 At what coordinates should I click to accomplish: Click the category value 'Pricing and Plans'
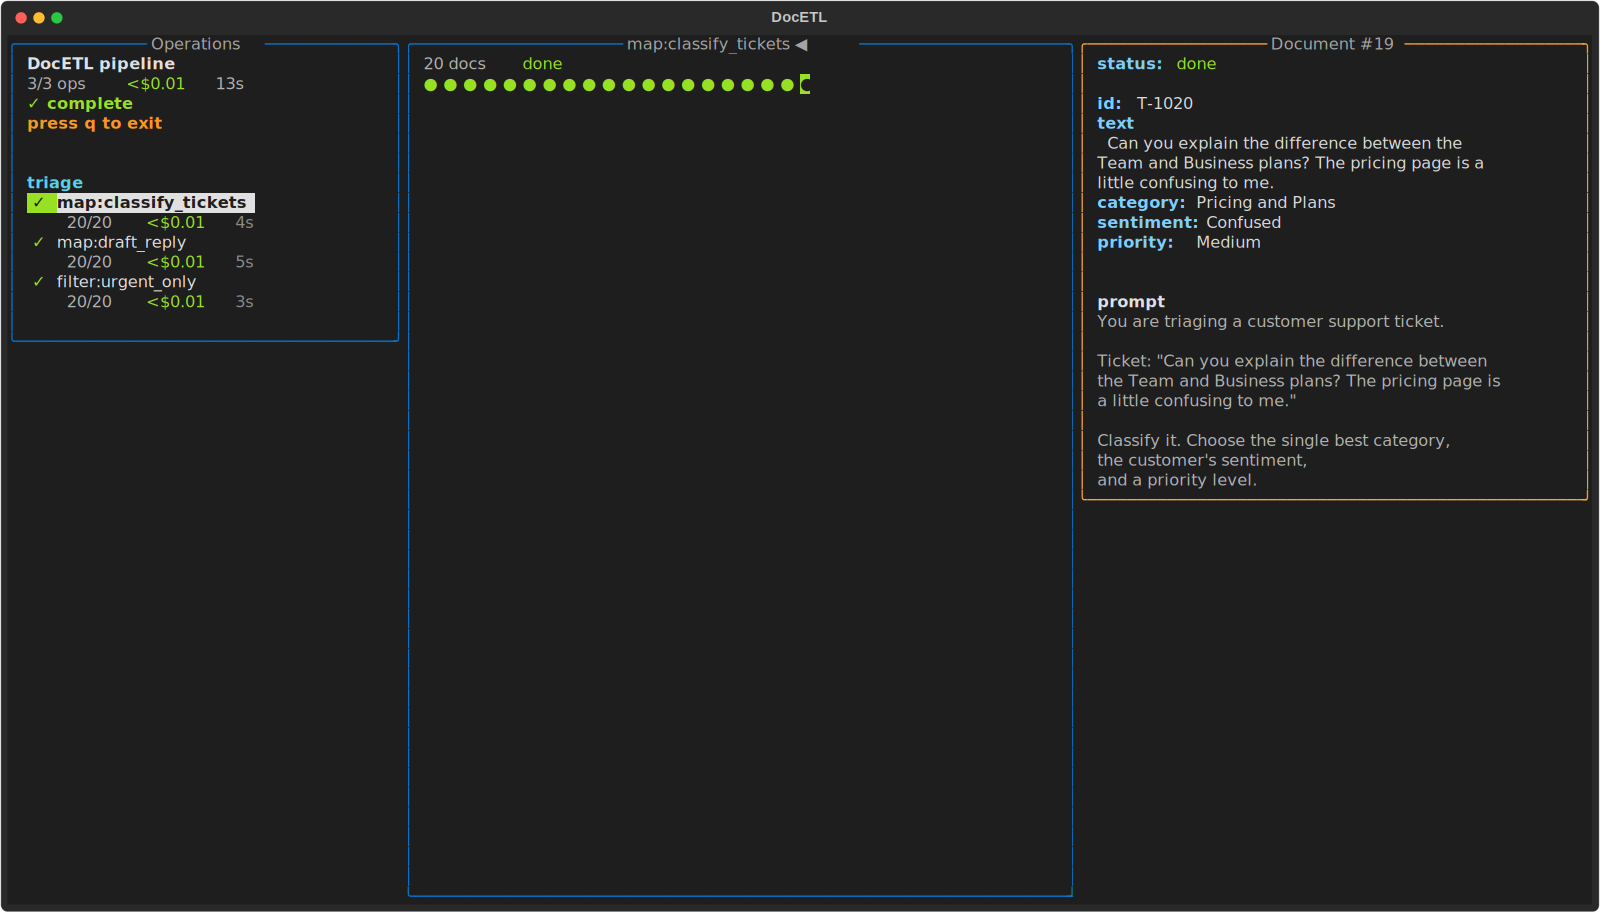tap(1266, 203)
